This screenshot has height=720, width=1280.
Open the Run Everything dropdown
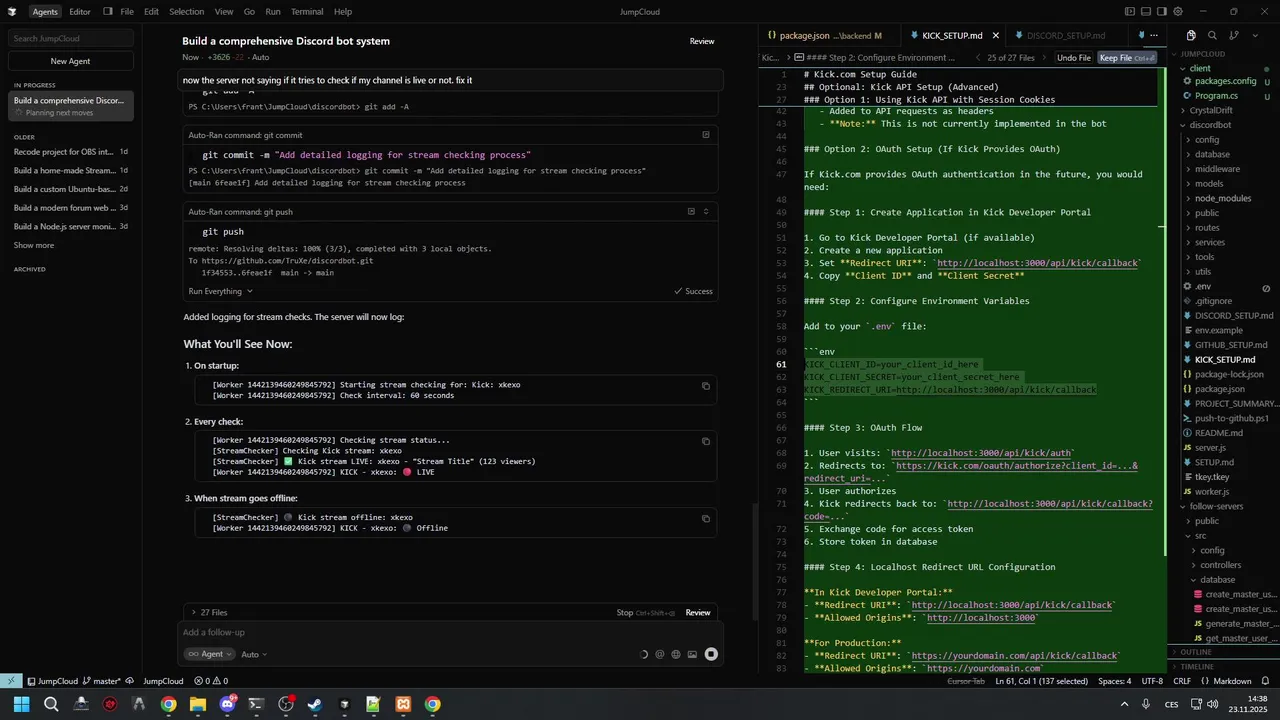pyautogui.click(x=220, y=291)
